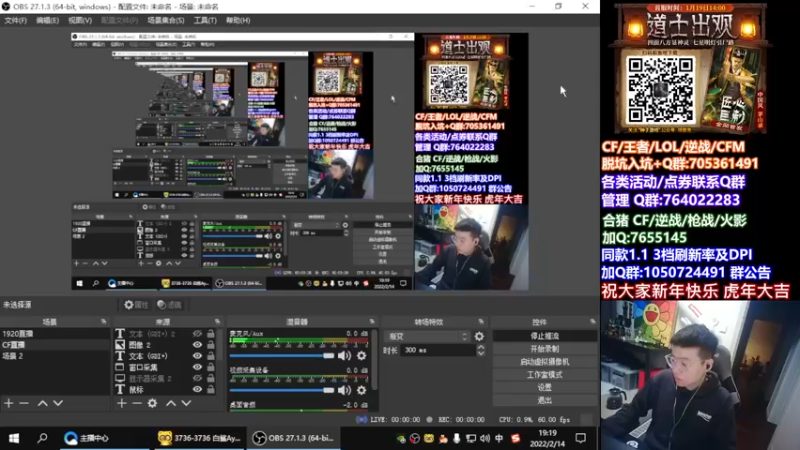Click the Sogou input S tray icon
This screenshot has height=450, width=800.
click(516, 439)
